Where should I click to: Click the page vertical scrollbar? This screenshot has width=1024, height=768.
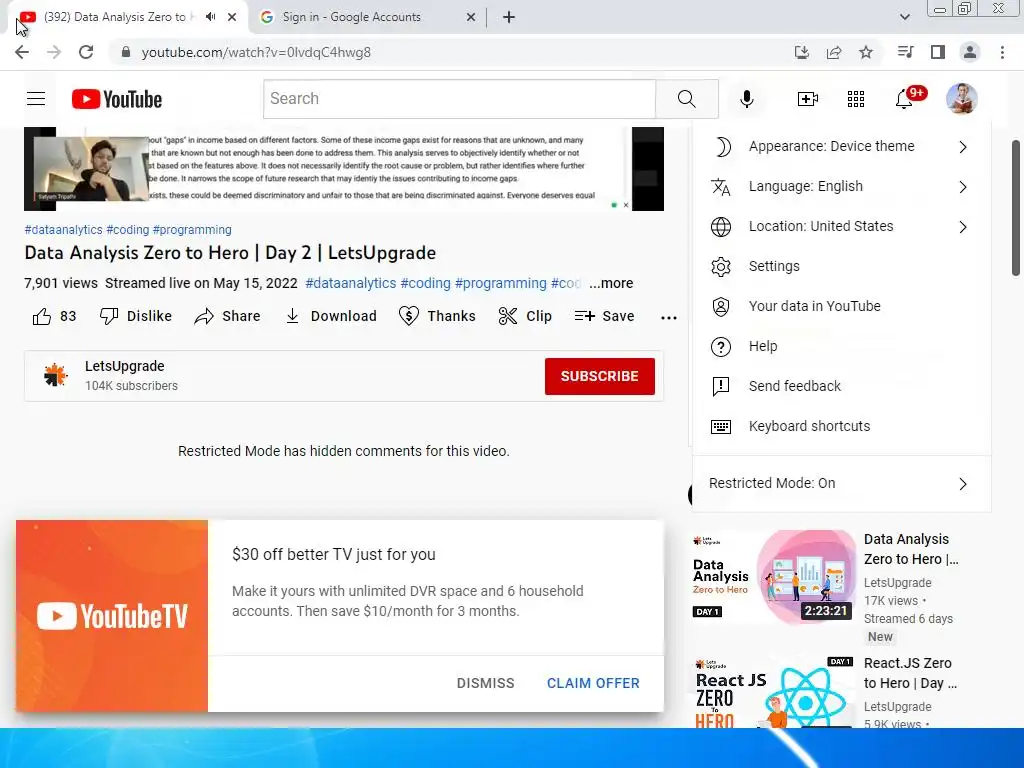click(x=1016, y=208)
